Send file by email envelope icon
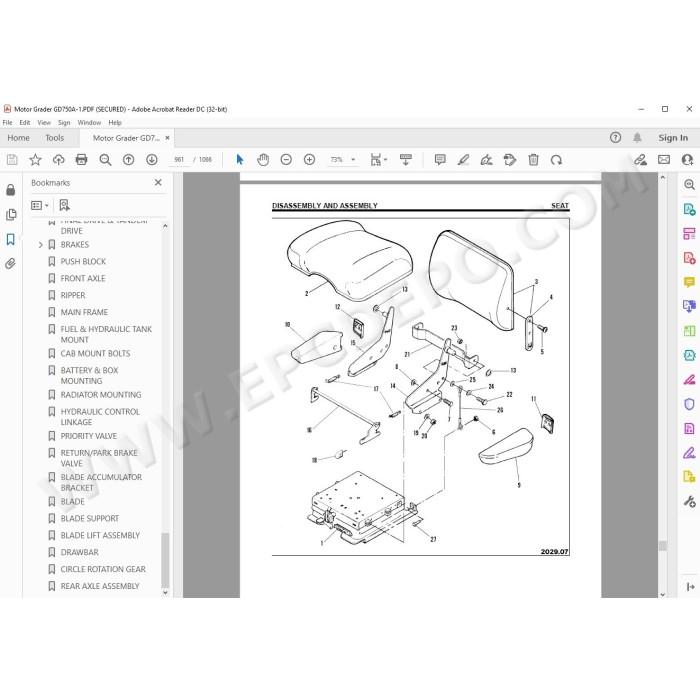 664,159
